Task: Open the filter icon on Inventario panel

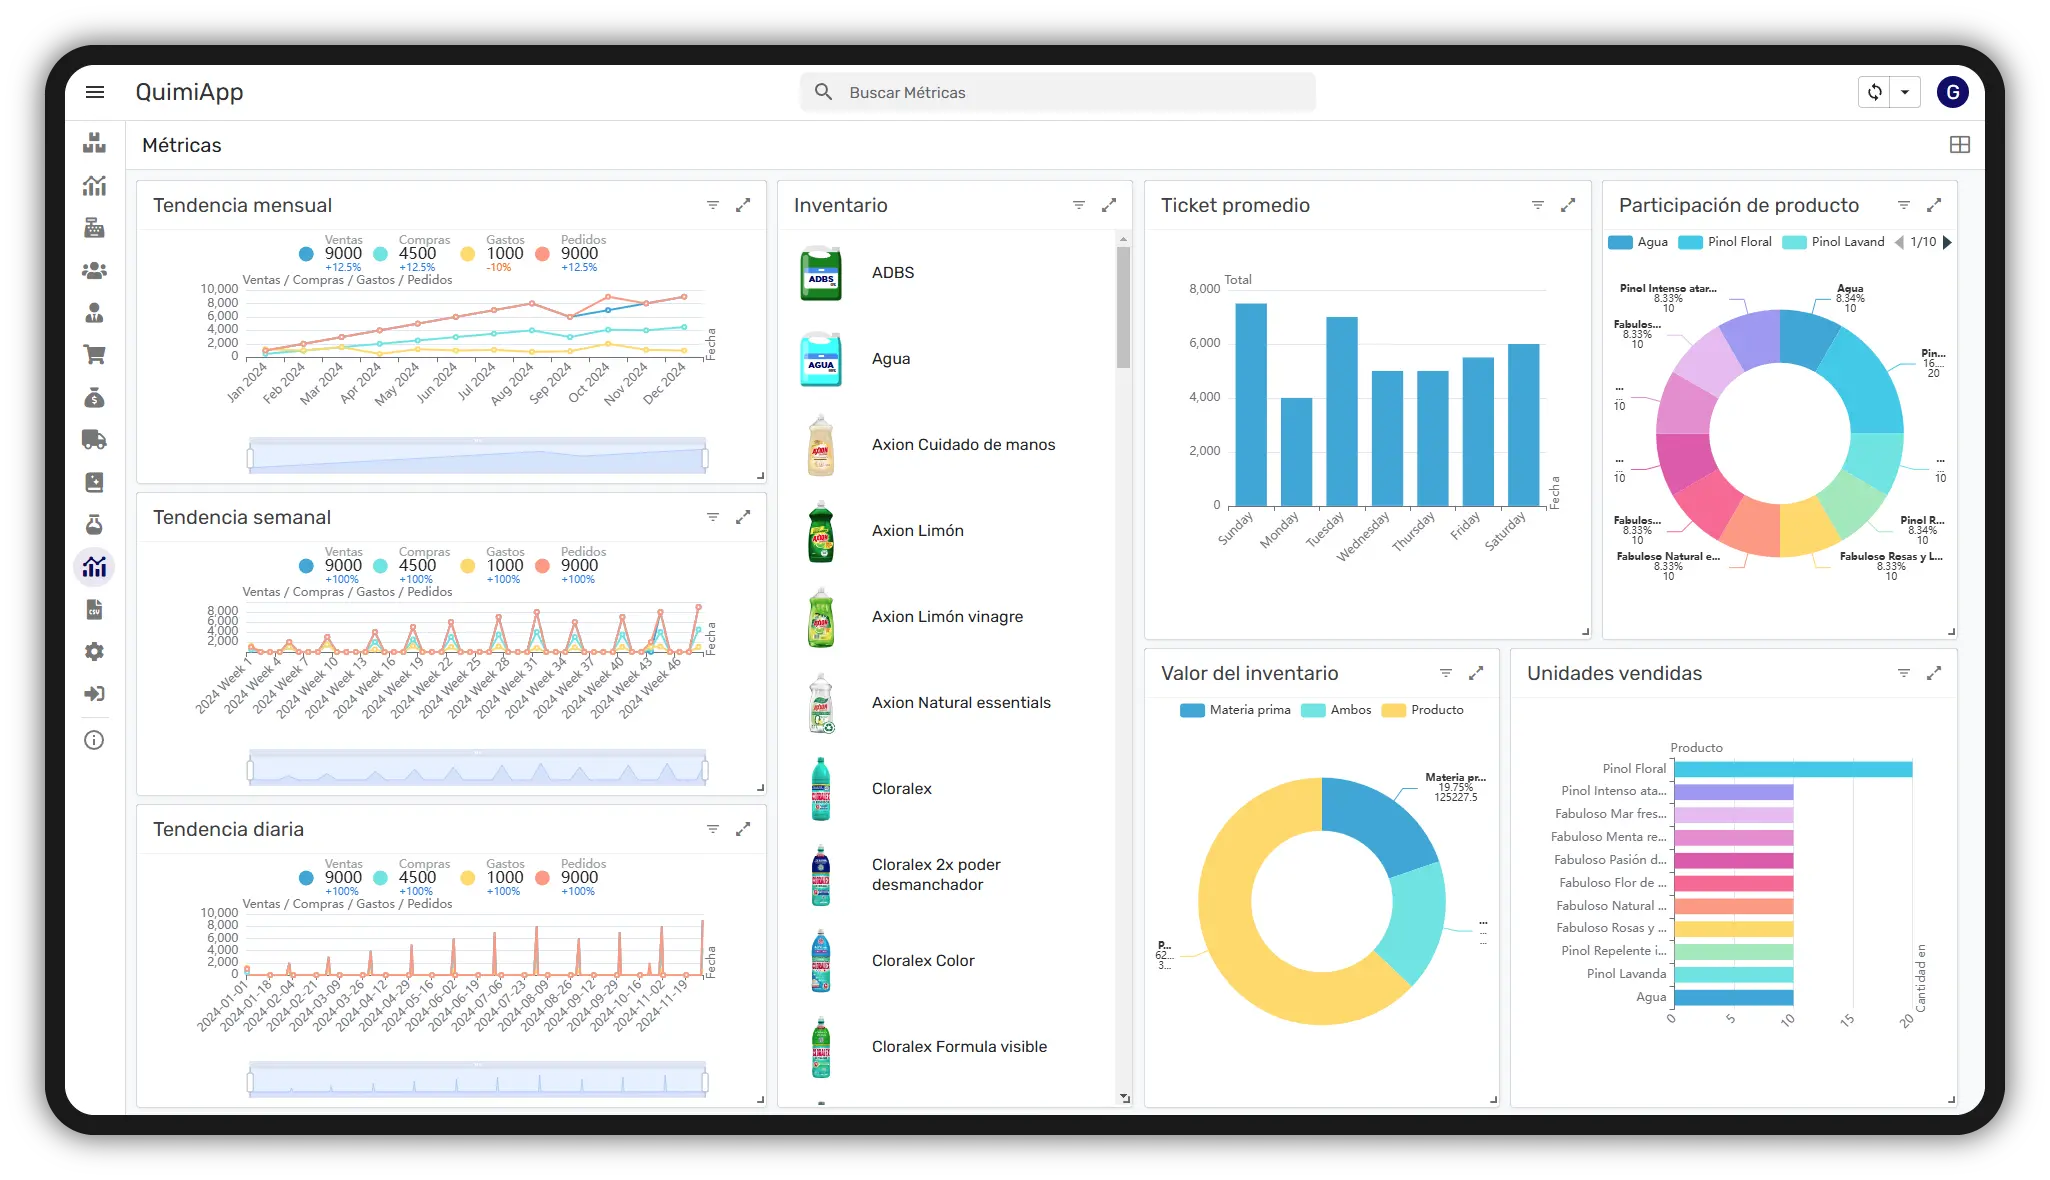Action: [x=1079, y=205]
